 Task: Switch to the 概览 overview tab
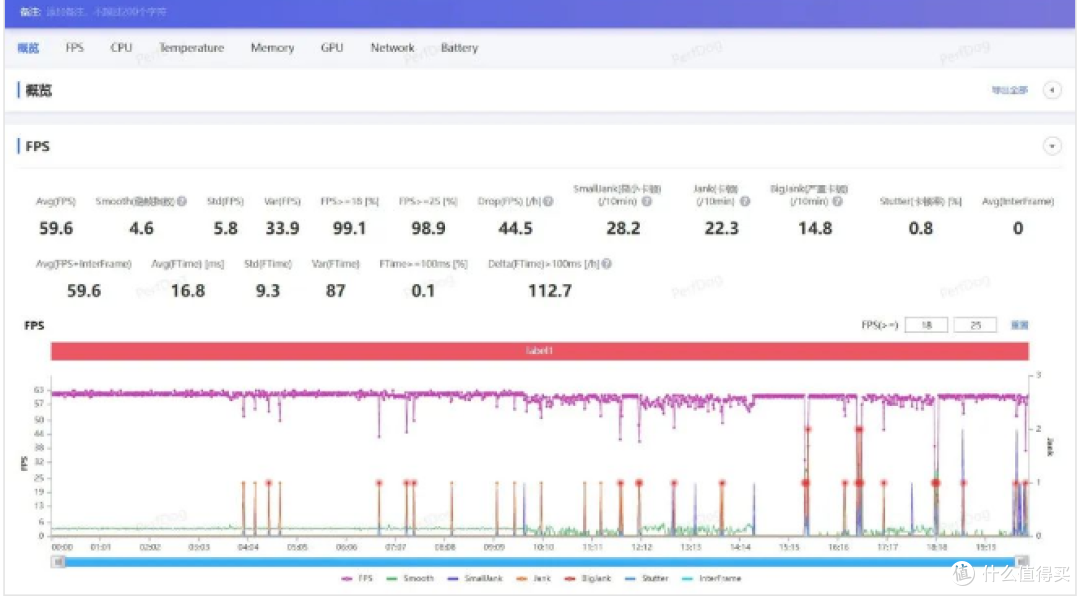pos(28,48)
